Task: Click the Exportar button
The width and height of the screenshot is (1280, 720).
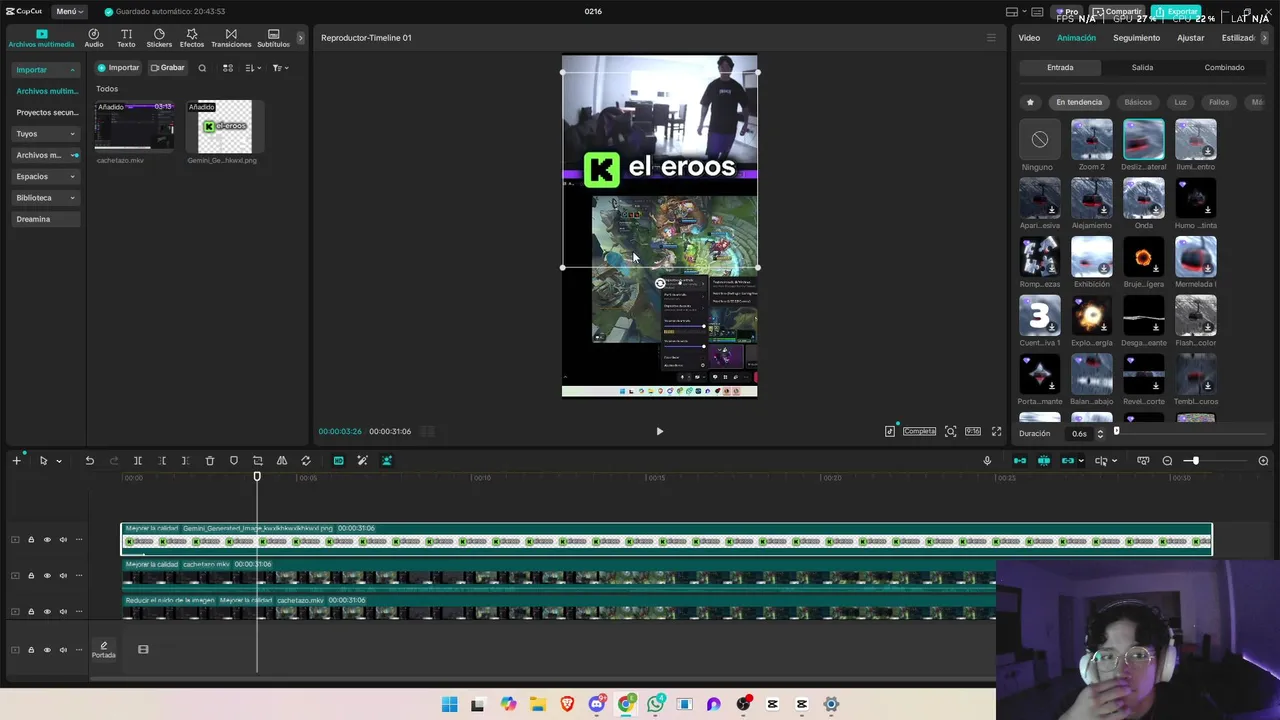Action: (1176, 12)
